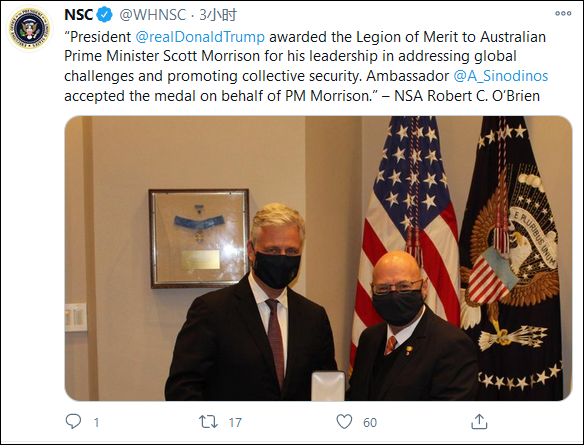Click the retweet count 17
Image resolution: width=584 pixels, height=445 pixels.
click(x=235, y=422)
